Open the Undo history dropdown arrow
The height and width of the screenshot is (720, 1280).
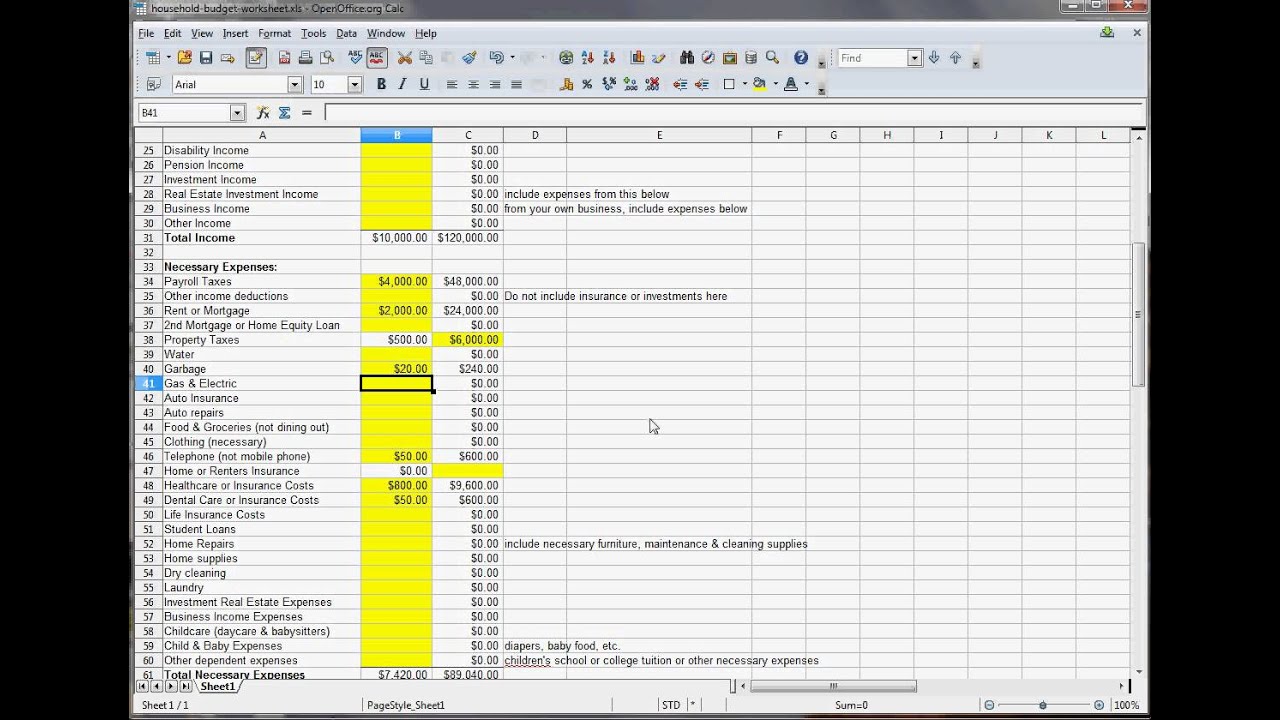(512, 58)
